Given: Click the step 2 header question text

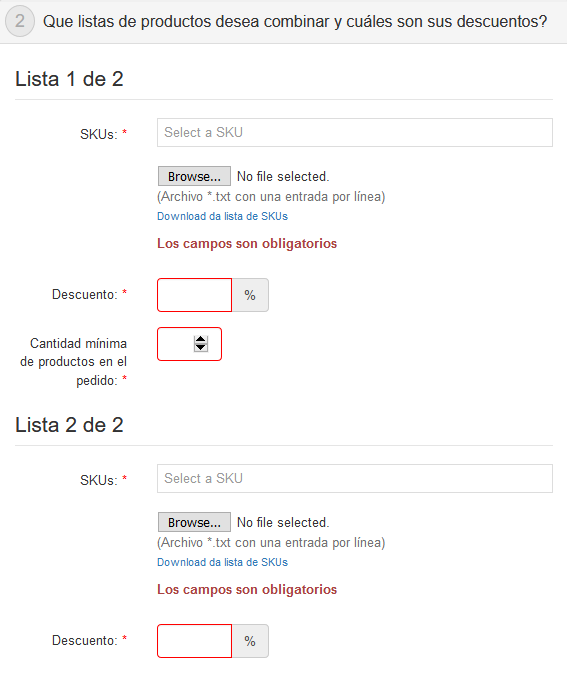Looking at the screenshot, I should pos(295,21).
